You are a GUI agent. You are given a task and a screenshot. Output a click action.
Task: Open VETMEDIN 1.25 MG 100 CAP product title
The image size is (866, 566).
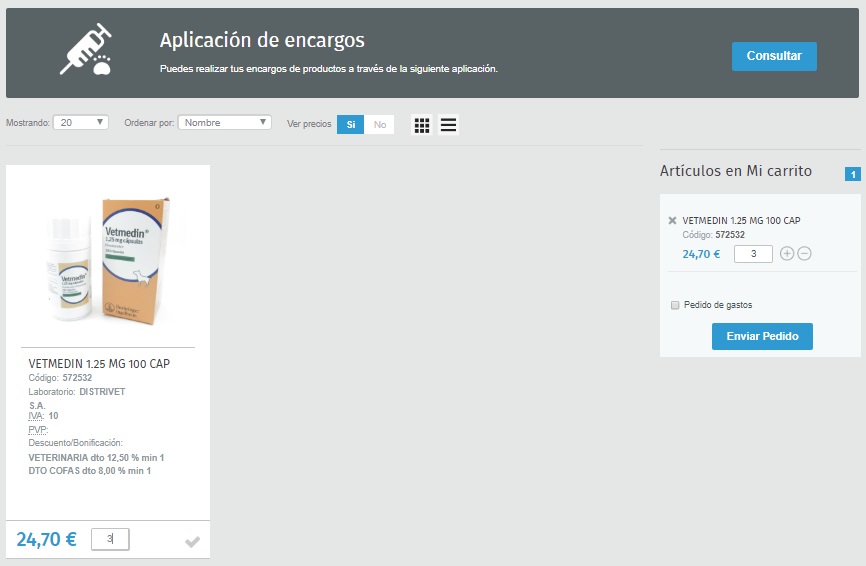coord(99,364)
